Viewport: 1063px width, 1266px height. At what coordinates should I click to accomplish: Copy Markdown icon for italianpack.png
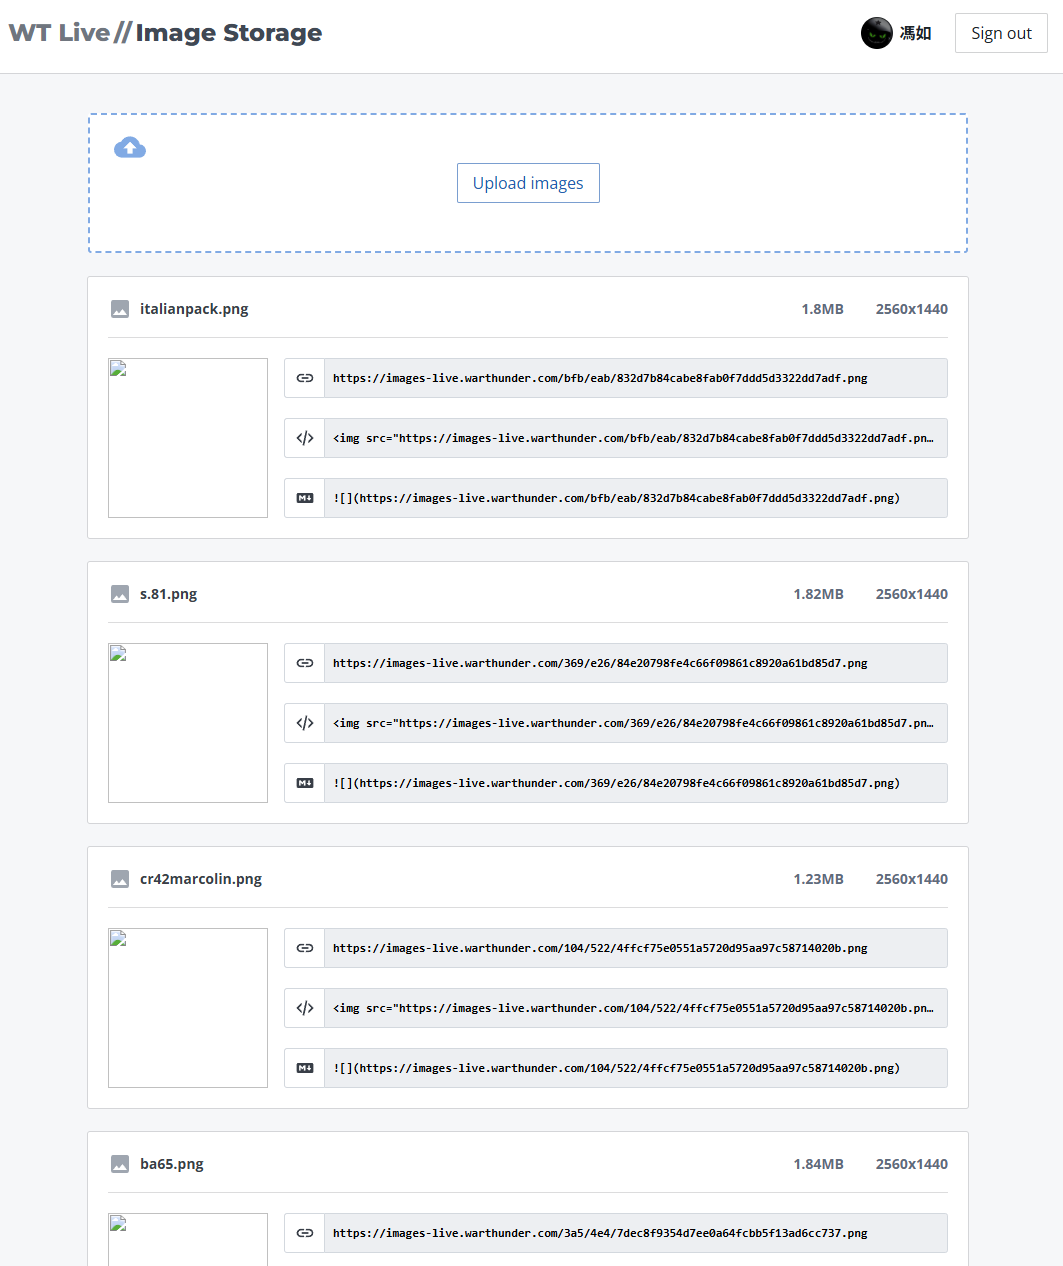305,498
